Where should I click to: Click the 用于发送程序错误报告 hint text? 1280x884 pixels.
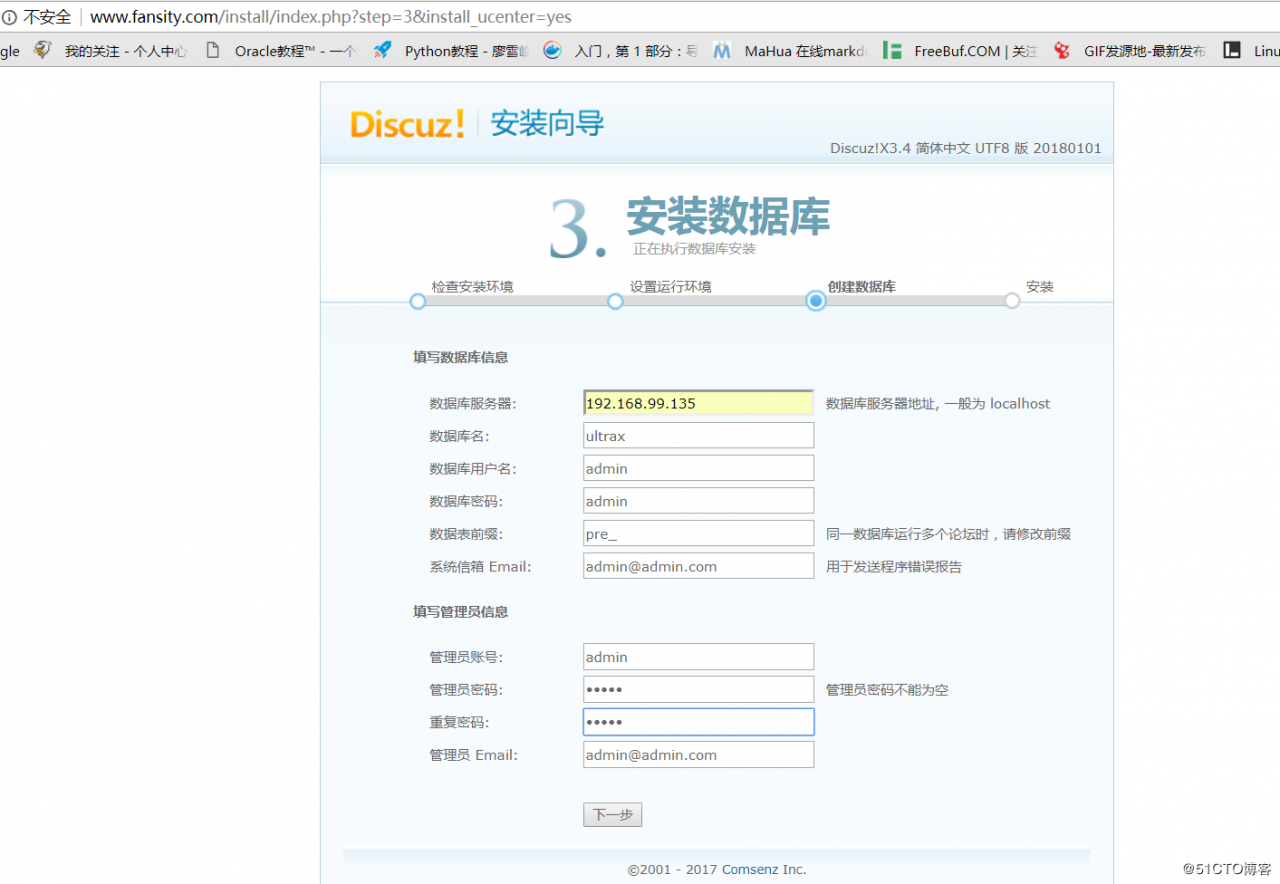pos(894,567)
